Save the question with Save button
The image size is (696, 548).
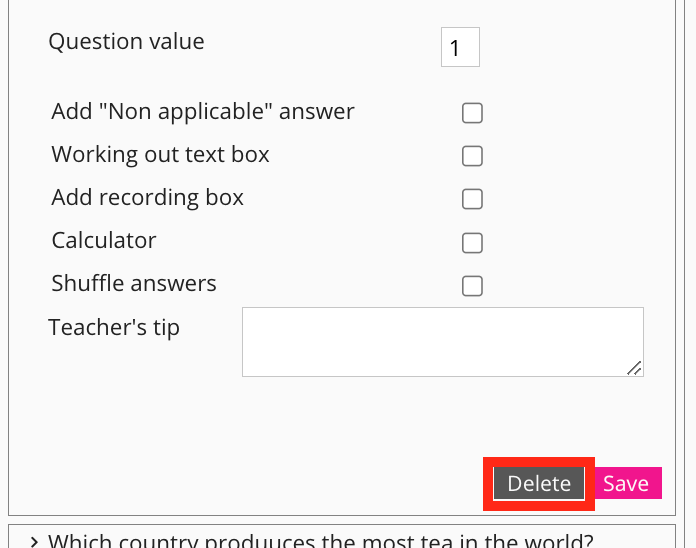pyautogui.click(x=626, y=483)
